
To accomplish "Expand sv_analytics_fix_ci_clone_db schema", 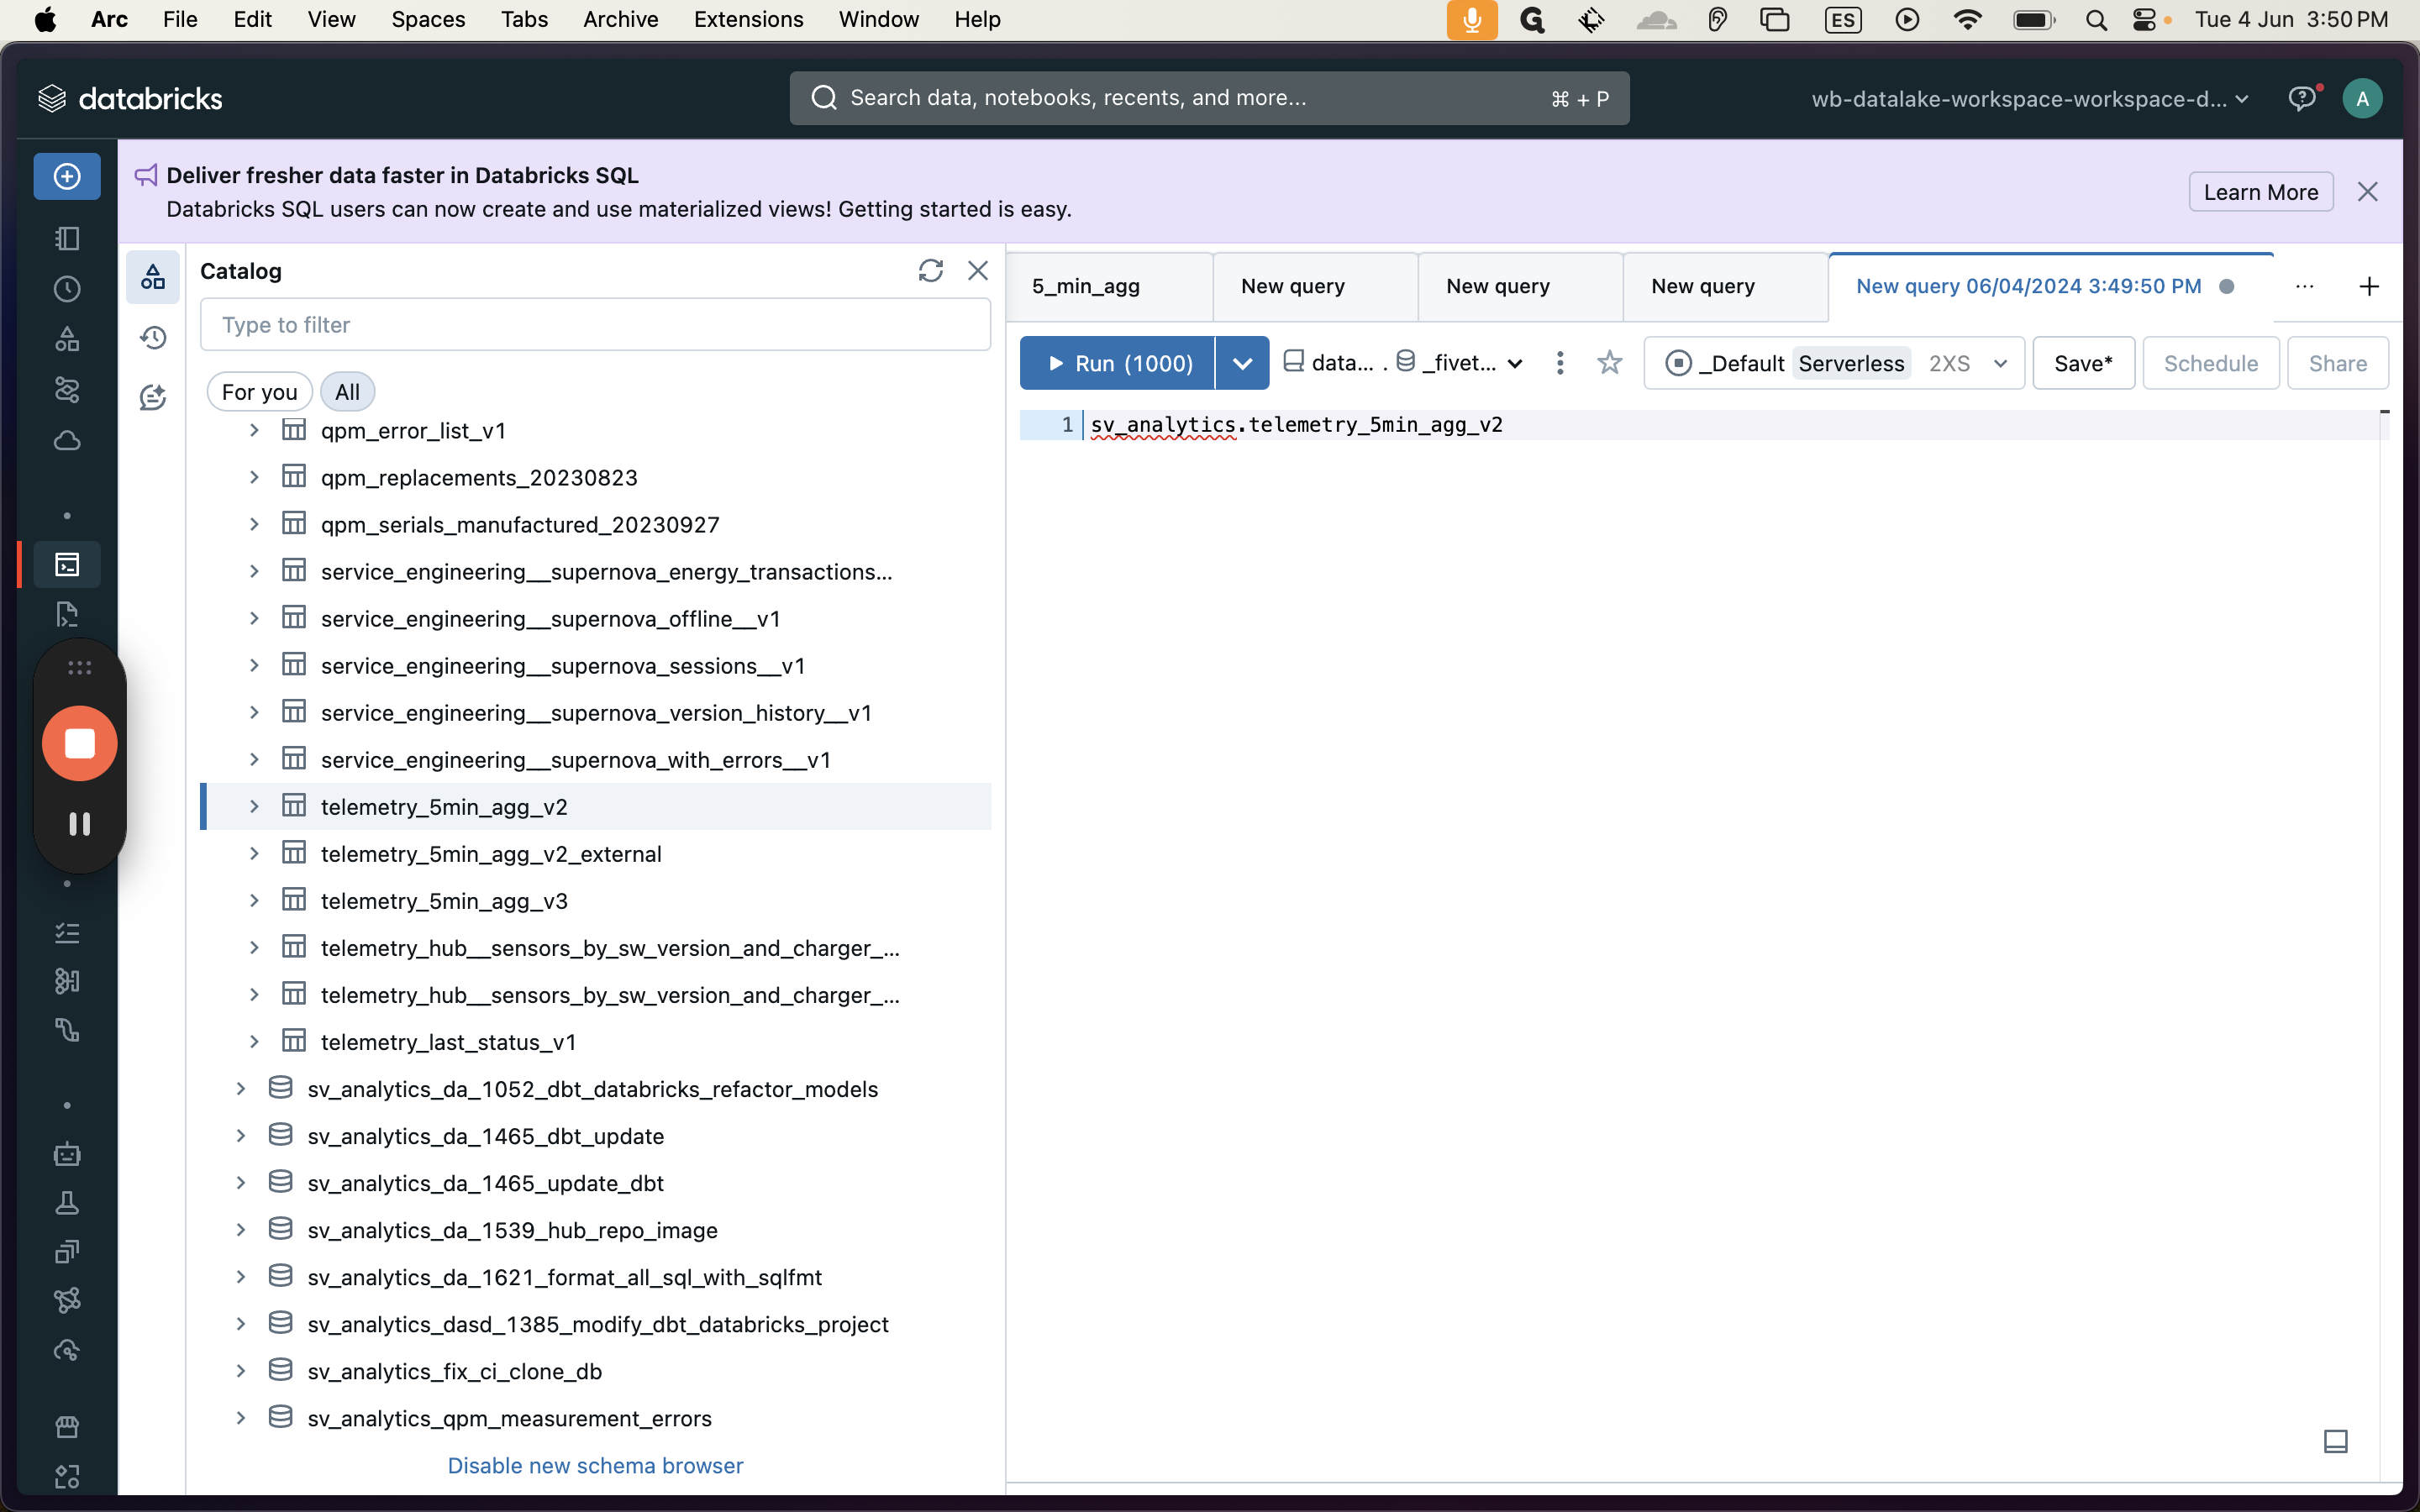I will coord(241,1371).
